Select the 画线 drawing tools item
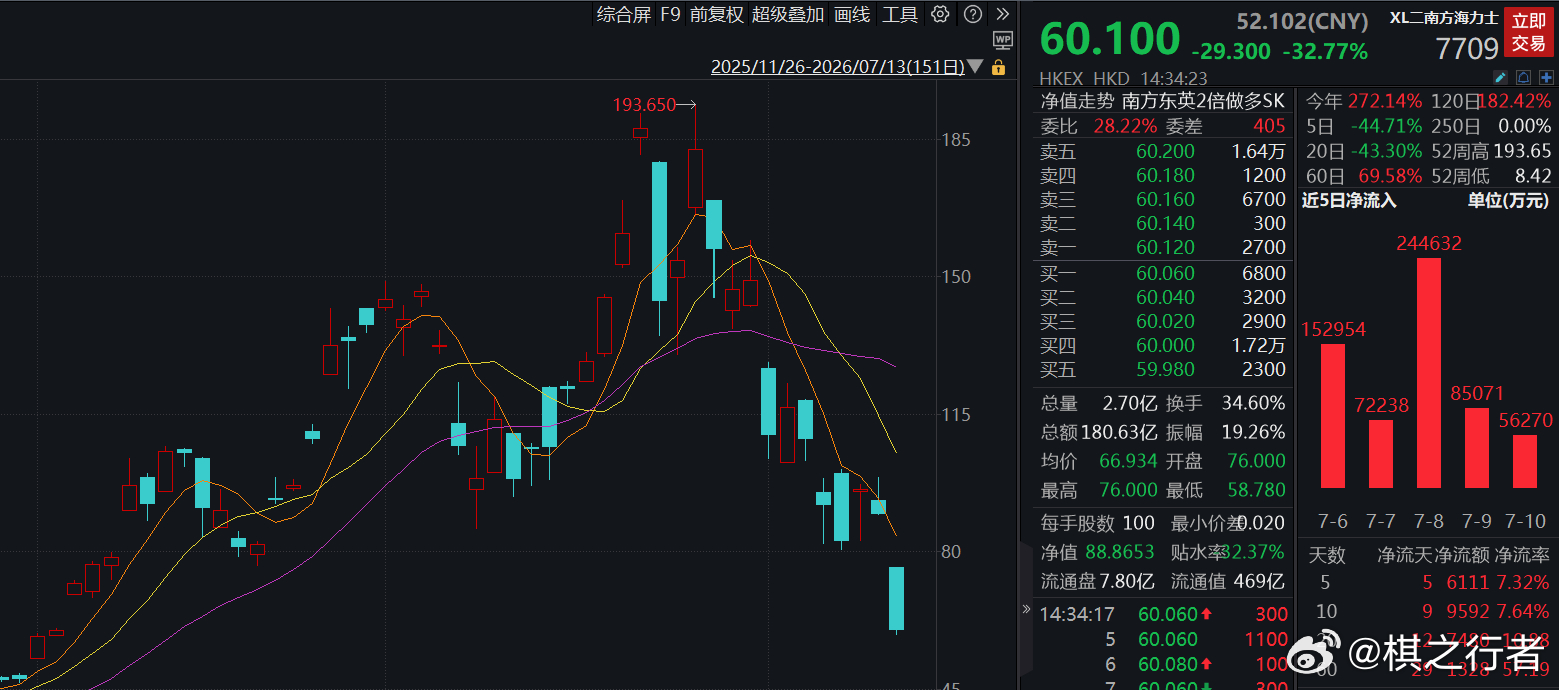The width and height of the screenshot is (1559, 690). point(852,14)
